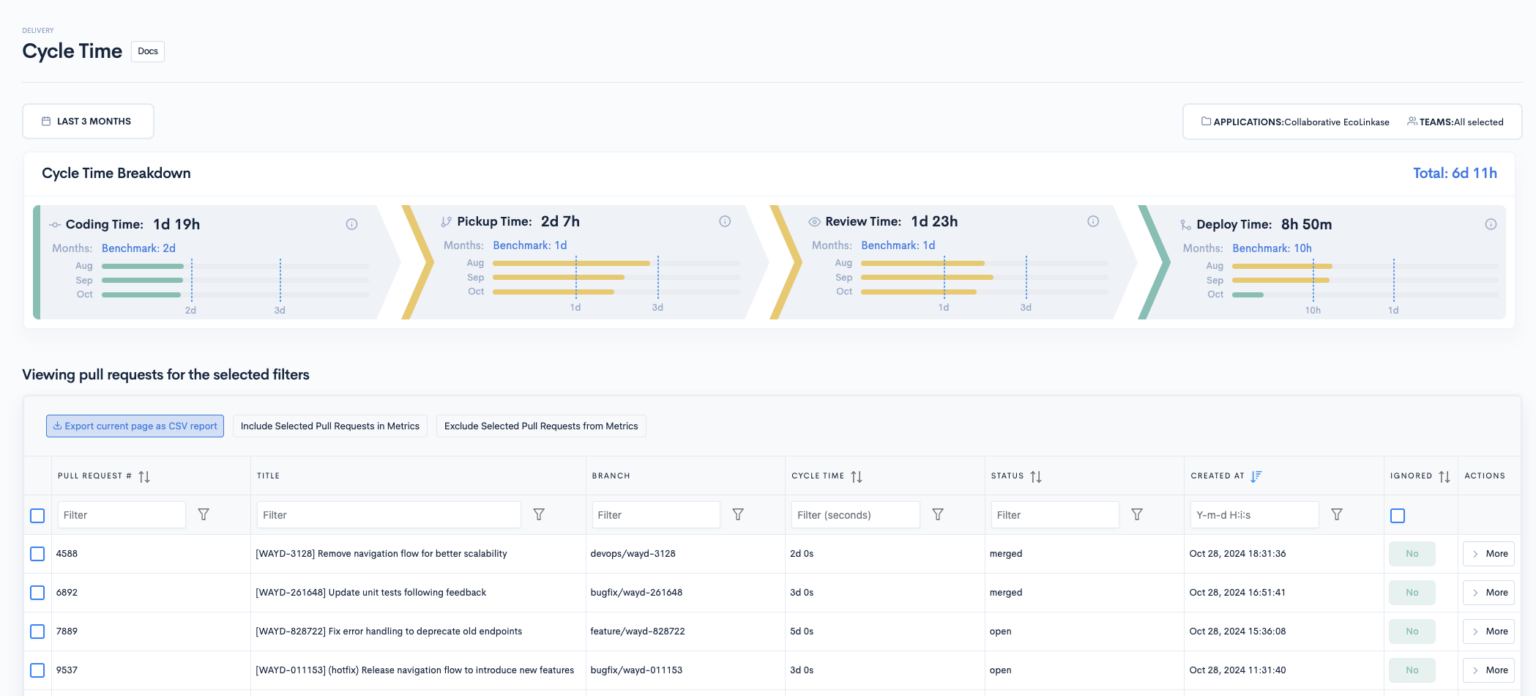
Task: Open the Pickup Time info icon
Action: click(725, 222)
